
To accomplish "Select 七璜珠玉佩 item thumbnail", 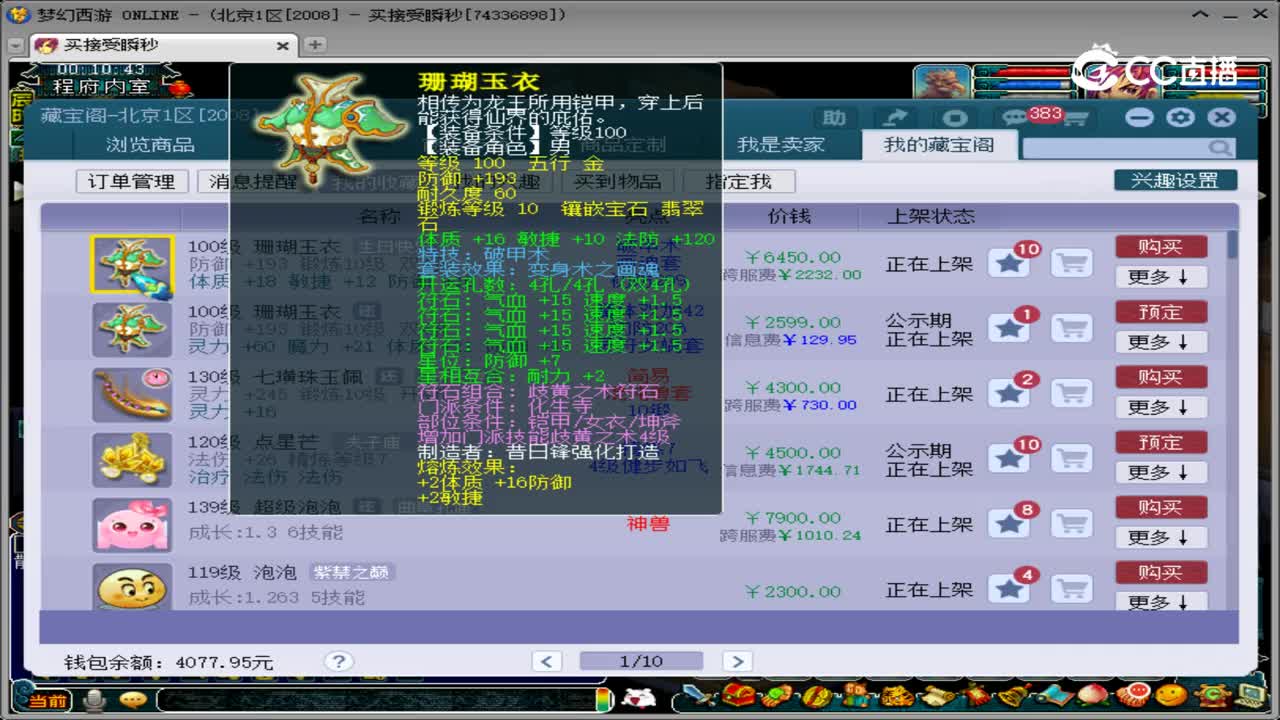I will coord(132,394).
